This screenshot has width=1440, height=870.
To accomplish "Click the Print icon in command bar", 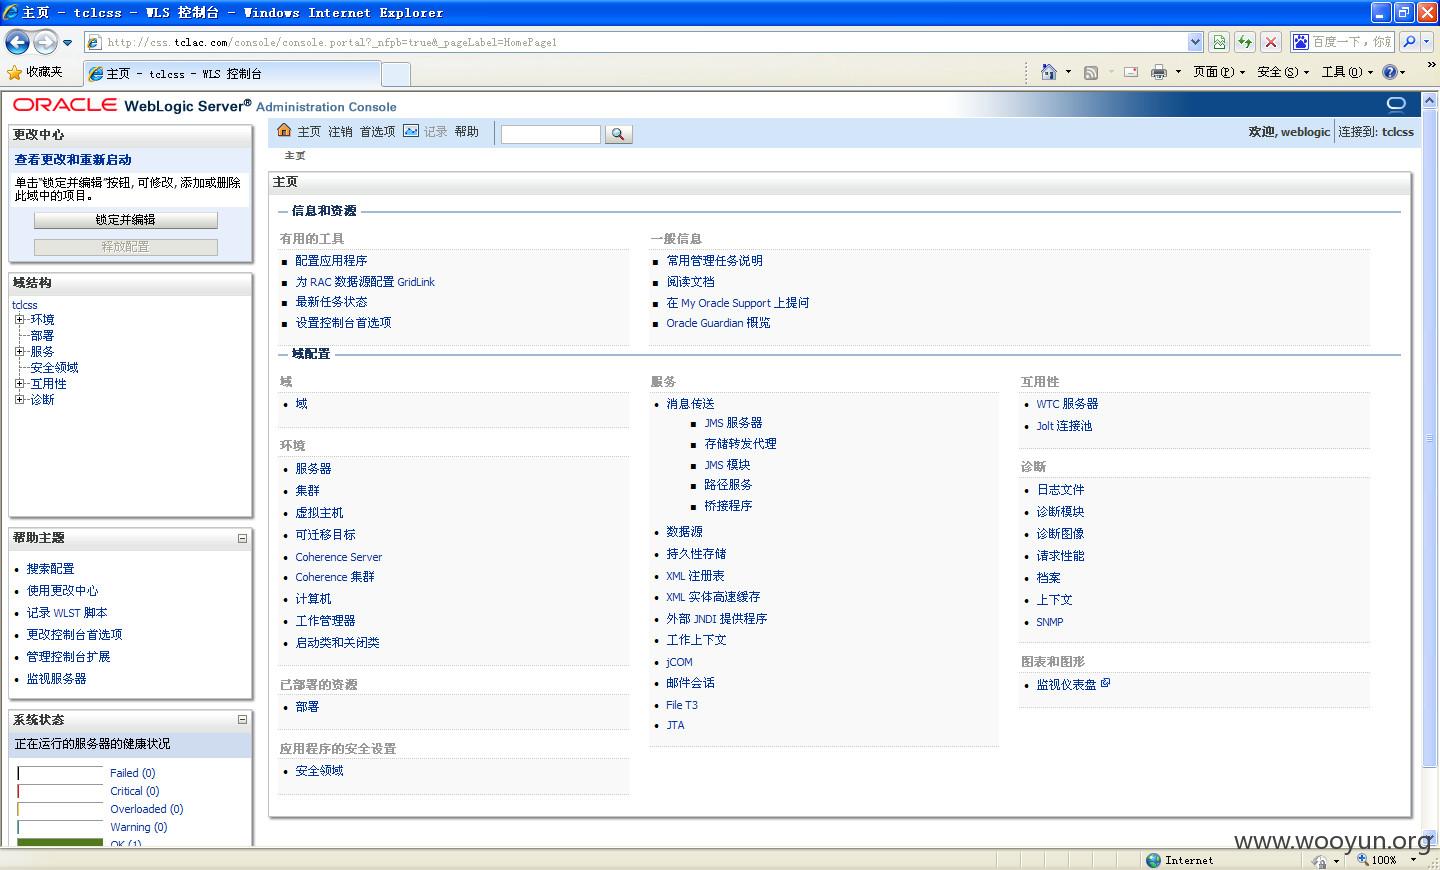I will 1159,72.
